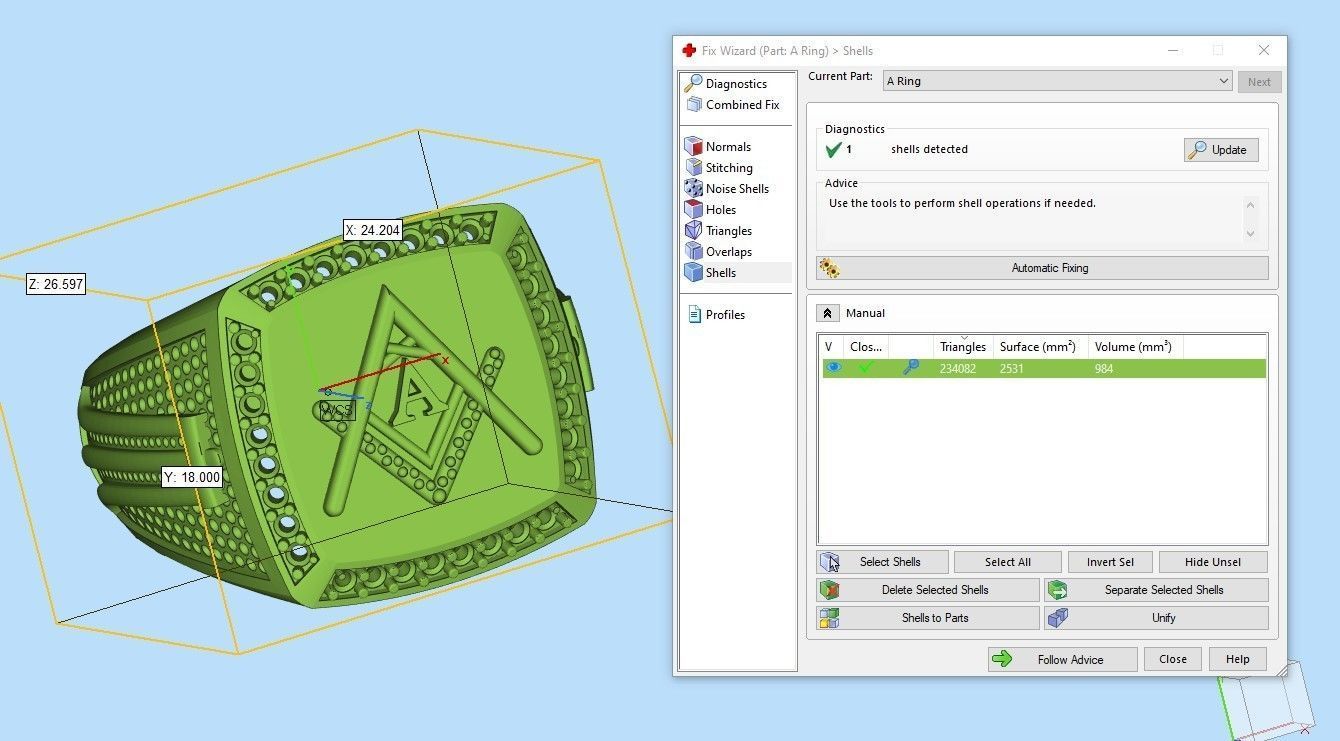Screen dimensions: 1340x741
Task: Click the Shells to Parts button
Action: click(928, 618)
